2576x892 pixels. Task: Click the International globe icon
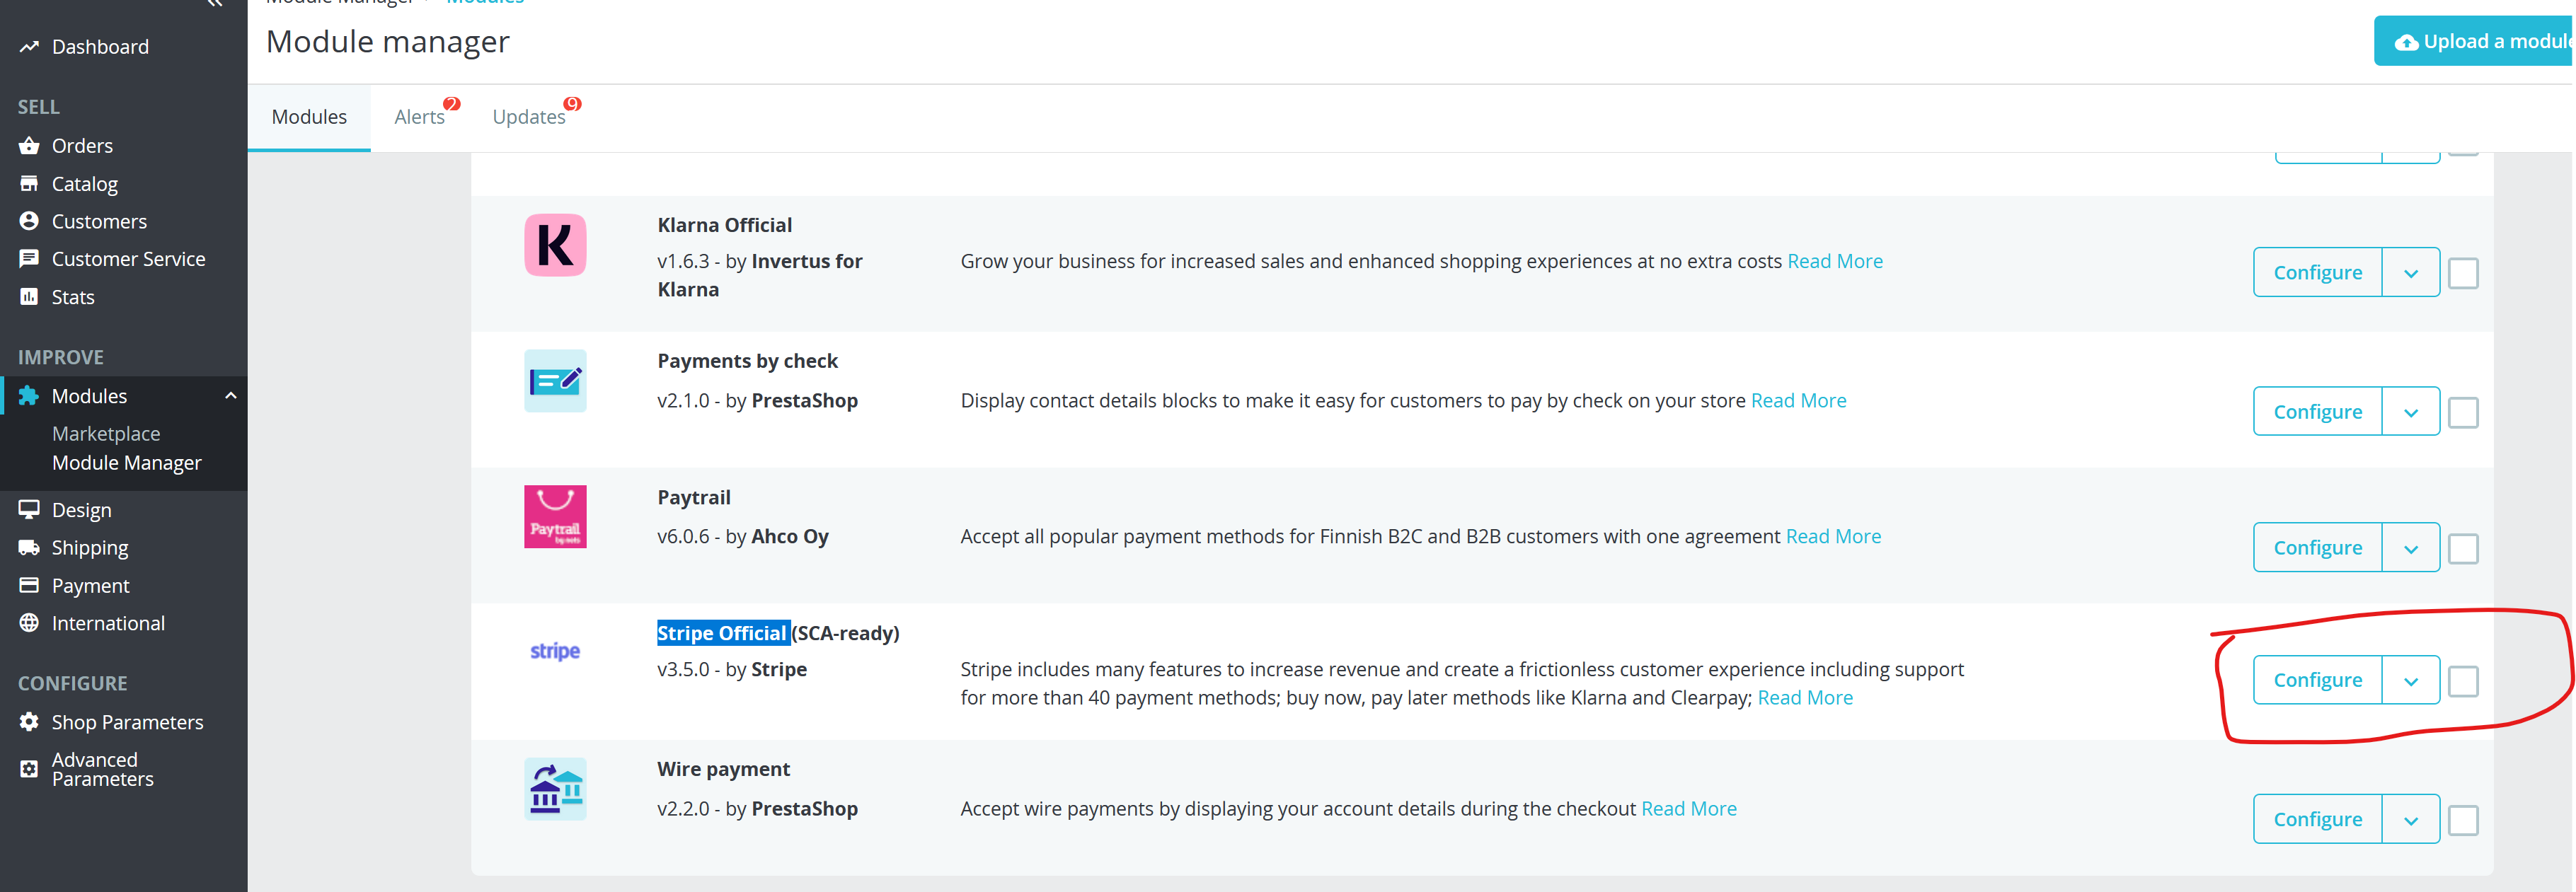pyautogui.click(x=29, y=623)
